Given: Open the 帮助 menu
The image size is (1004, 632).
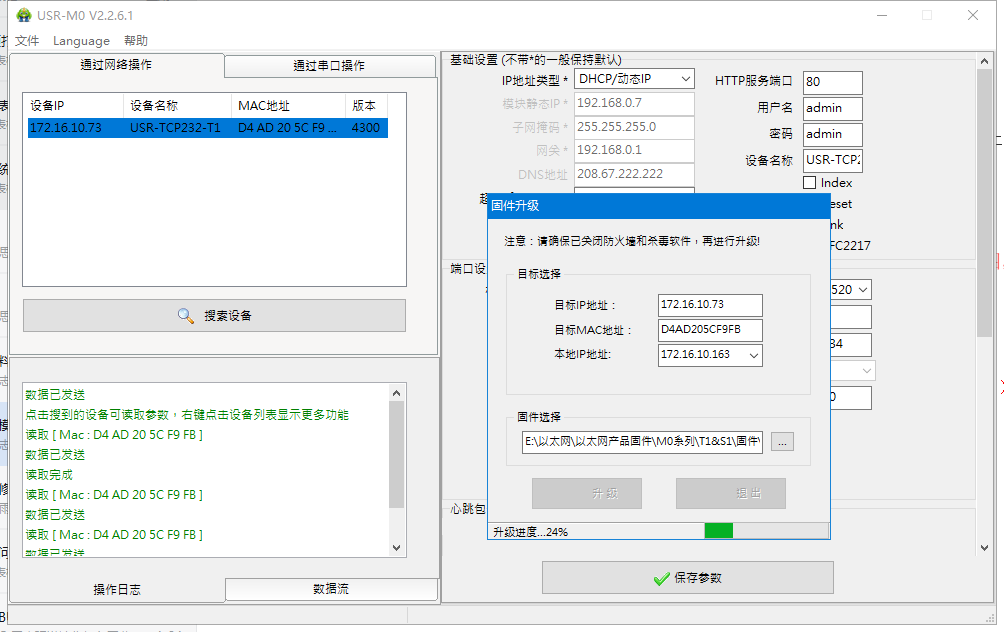Looking at the screenshot, I should tap(136, 41).
